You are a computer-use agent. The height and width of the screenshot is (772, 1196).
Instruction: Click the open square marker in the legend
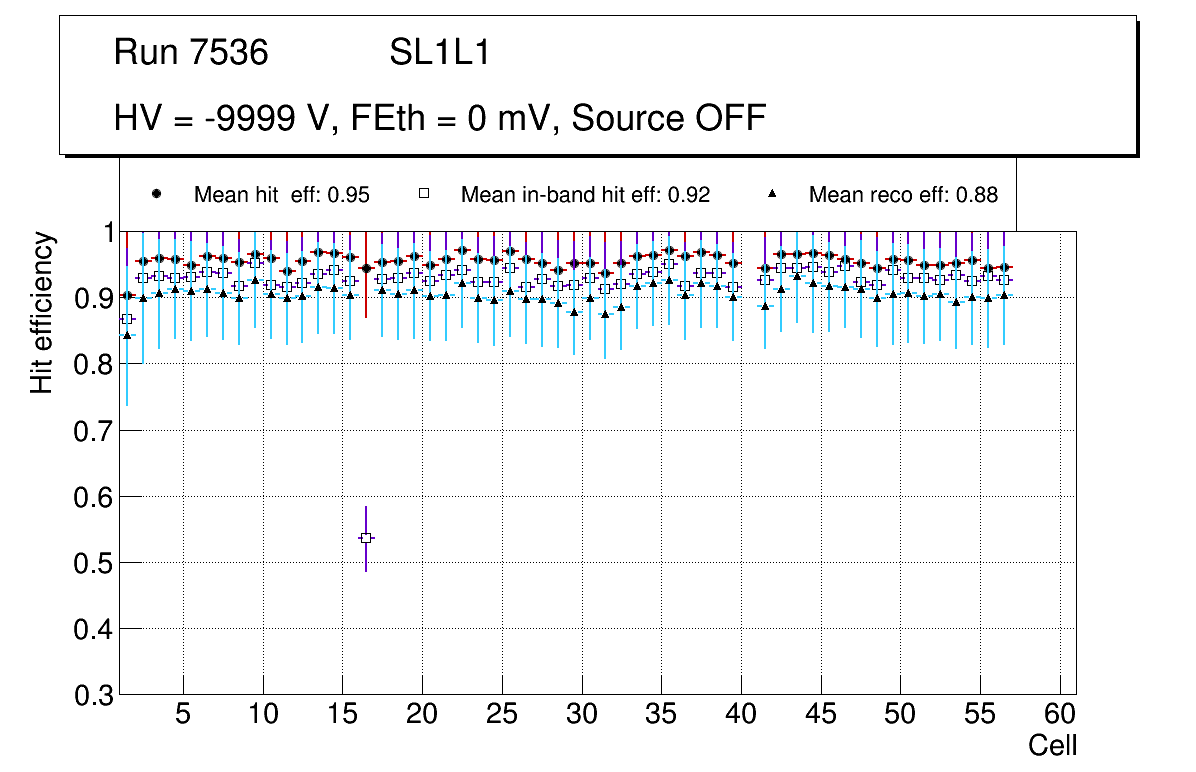click(423, 195)
